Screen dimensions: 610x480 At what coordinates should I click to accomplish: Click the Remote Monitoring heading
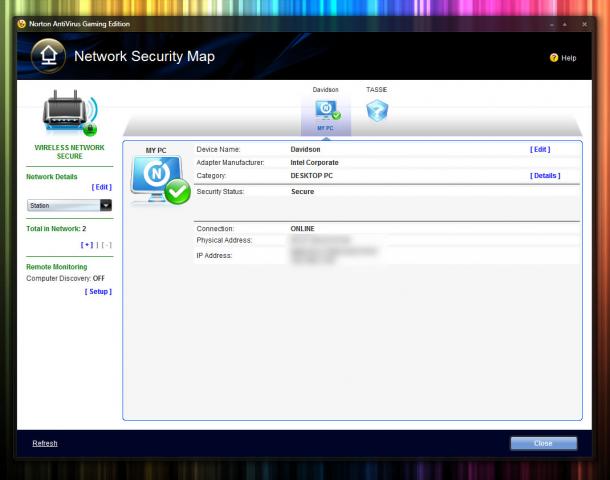[57, 267]
